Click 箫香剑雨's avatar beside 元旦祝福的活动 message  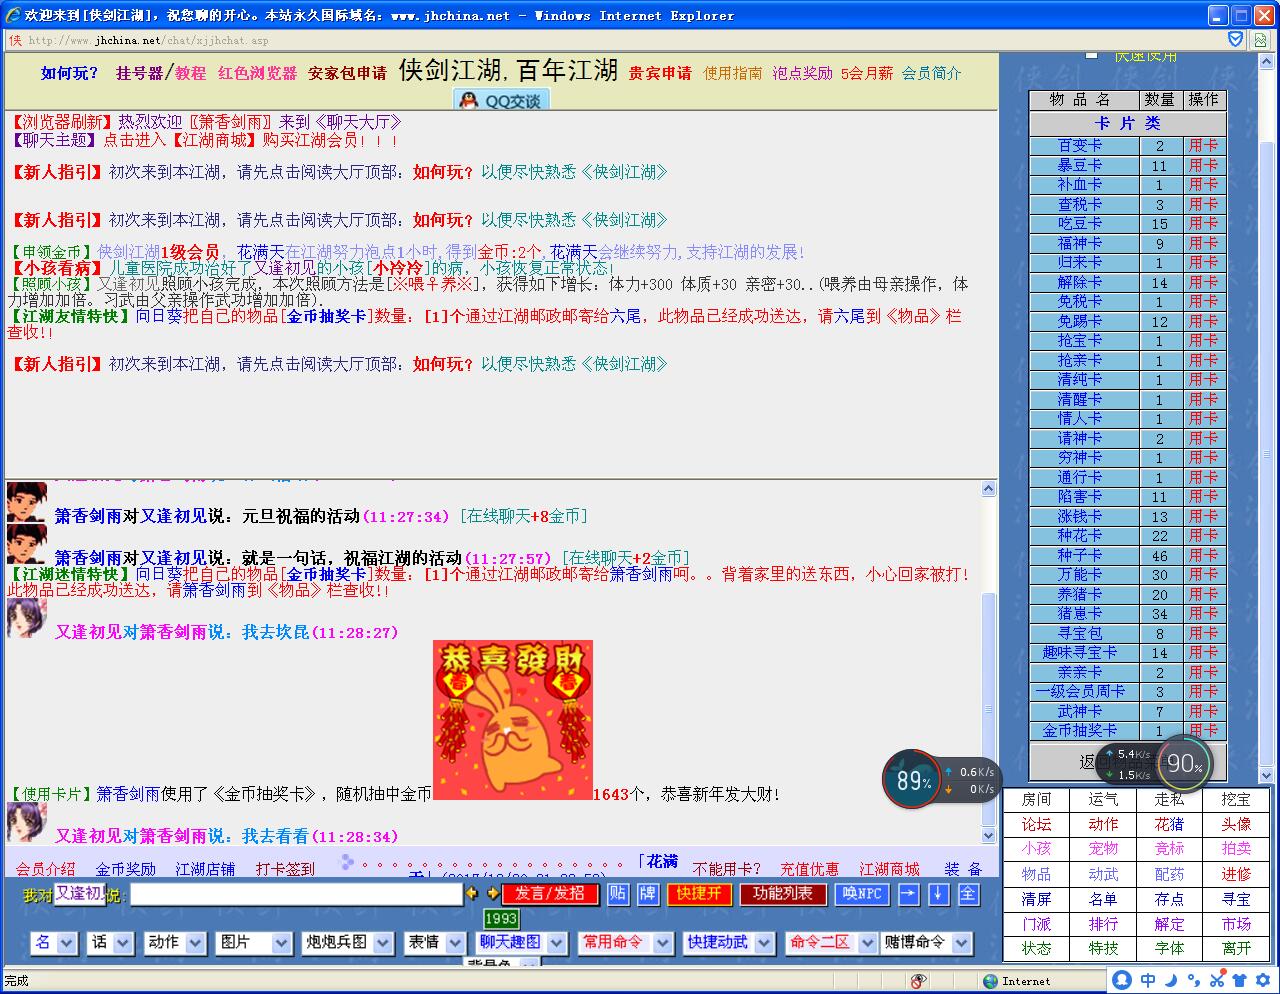(x=26, y=502)
